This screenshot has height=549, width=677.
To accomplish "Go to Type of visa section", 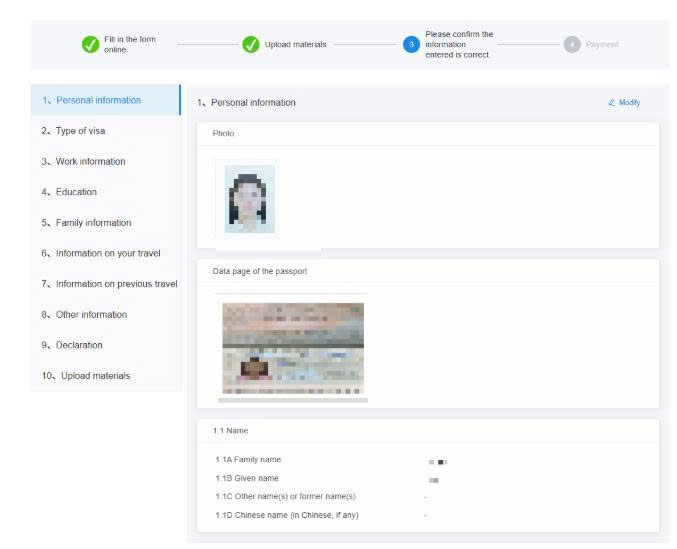I will (106, 131).
